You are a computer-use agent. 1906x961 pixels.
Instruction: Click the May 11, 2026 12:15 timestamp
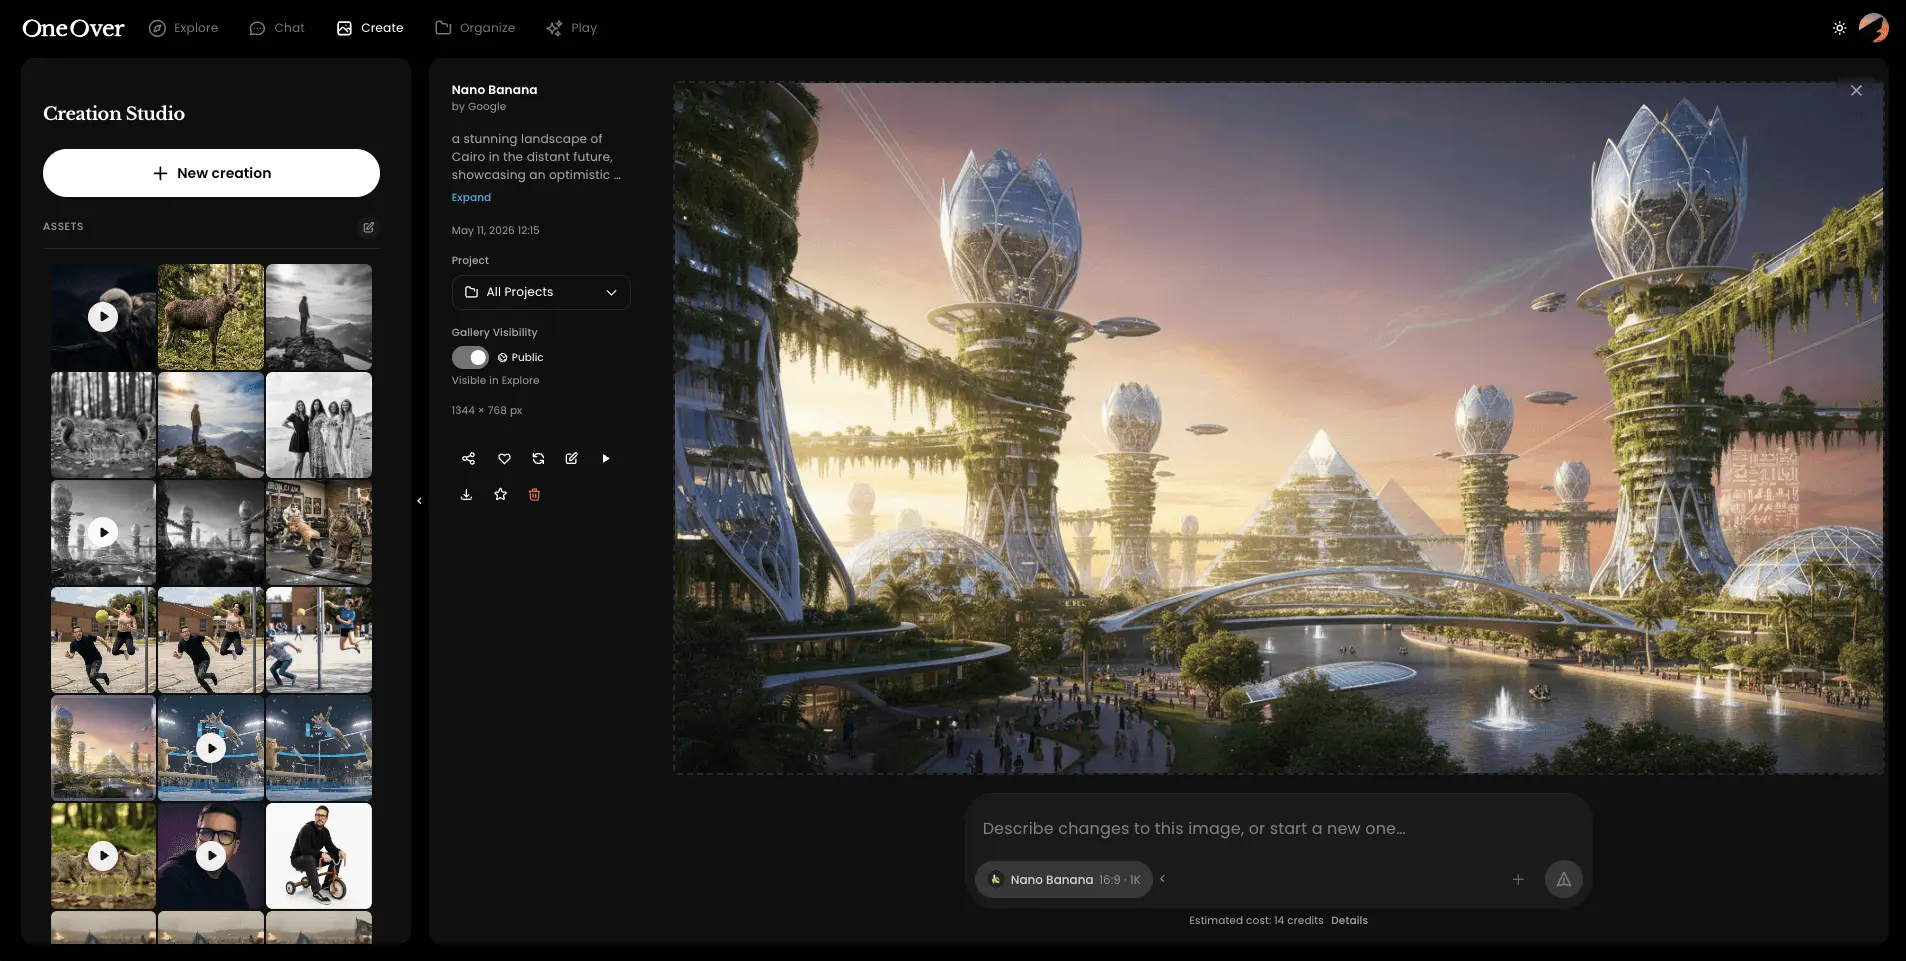click(495, 231)
